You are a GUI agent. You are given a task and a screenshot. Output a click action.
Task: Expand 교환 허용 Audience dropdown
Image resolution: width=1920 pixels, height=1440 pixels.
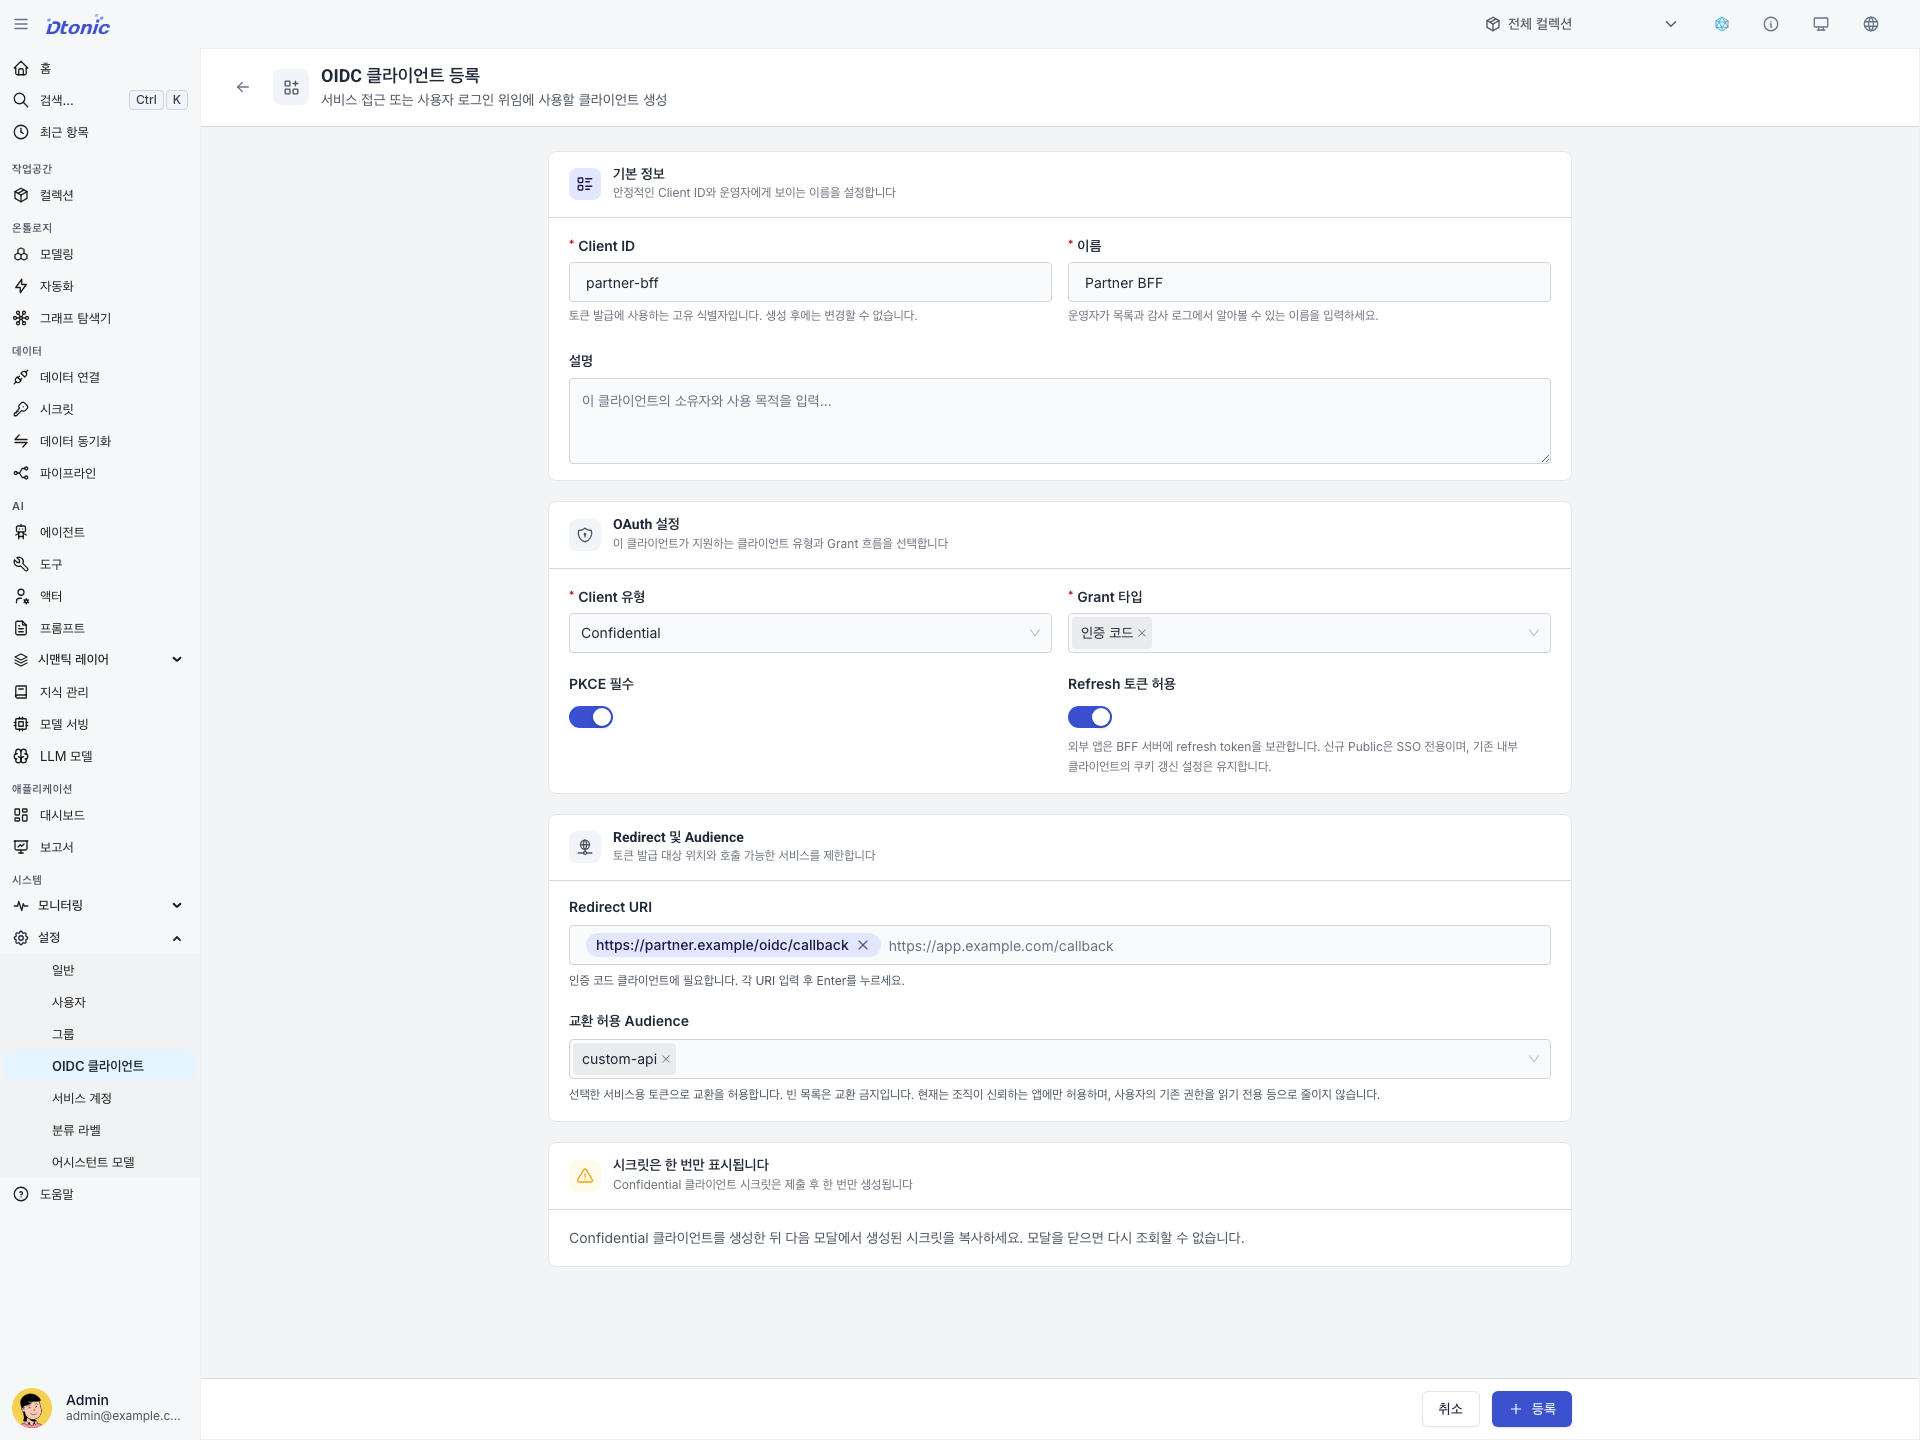(1533, 1059)
